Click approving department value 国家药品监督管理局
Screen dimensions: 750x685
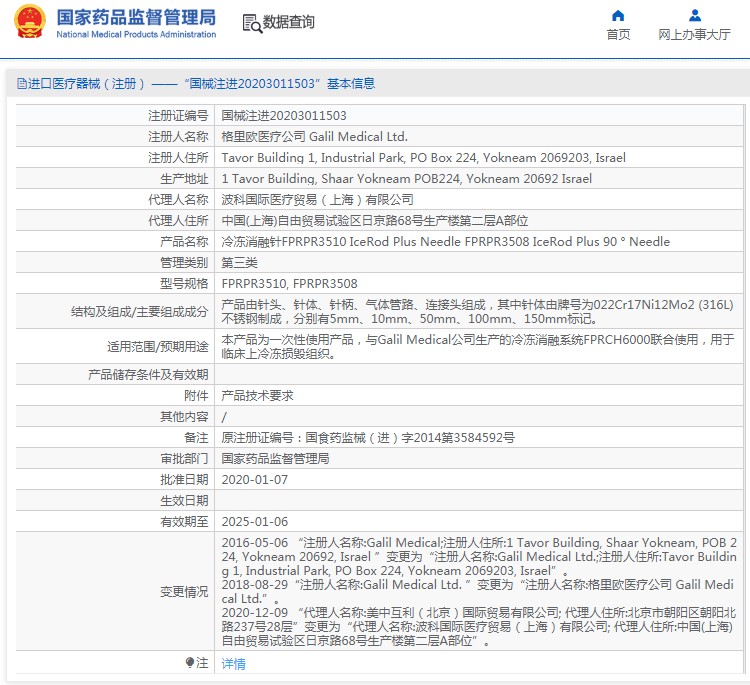point(275,459)
